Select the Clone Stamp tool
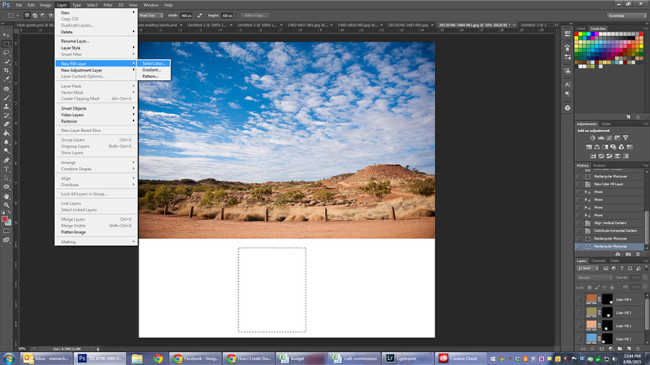This screenshot has height=365, width=650. click(6, 107)
